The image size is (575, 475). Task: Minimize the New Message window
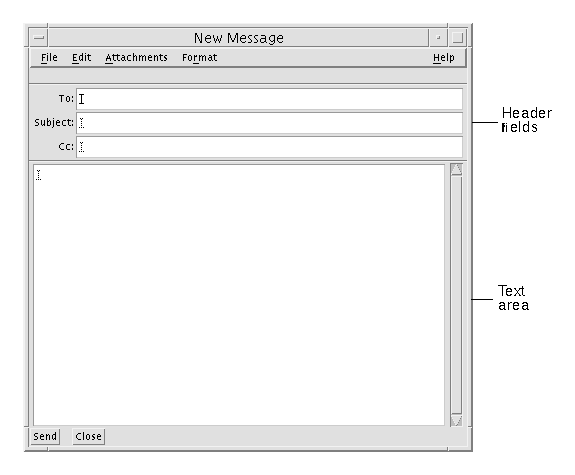click(438, 38)
